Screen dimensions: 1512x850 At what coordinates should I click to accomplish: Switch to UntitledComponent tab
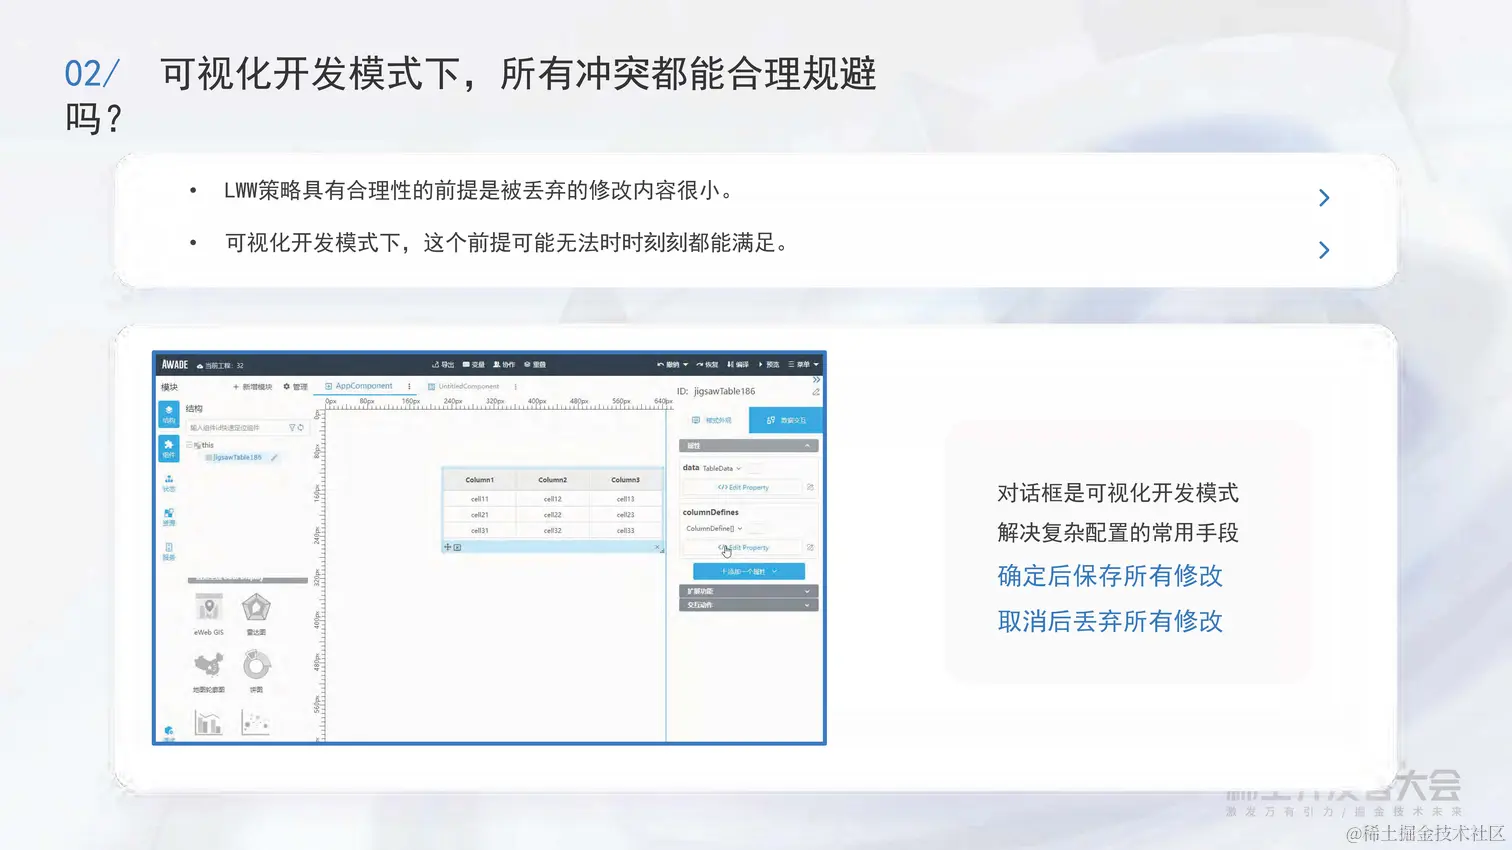click(x=463, y=386)
